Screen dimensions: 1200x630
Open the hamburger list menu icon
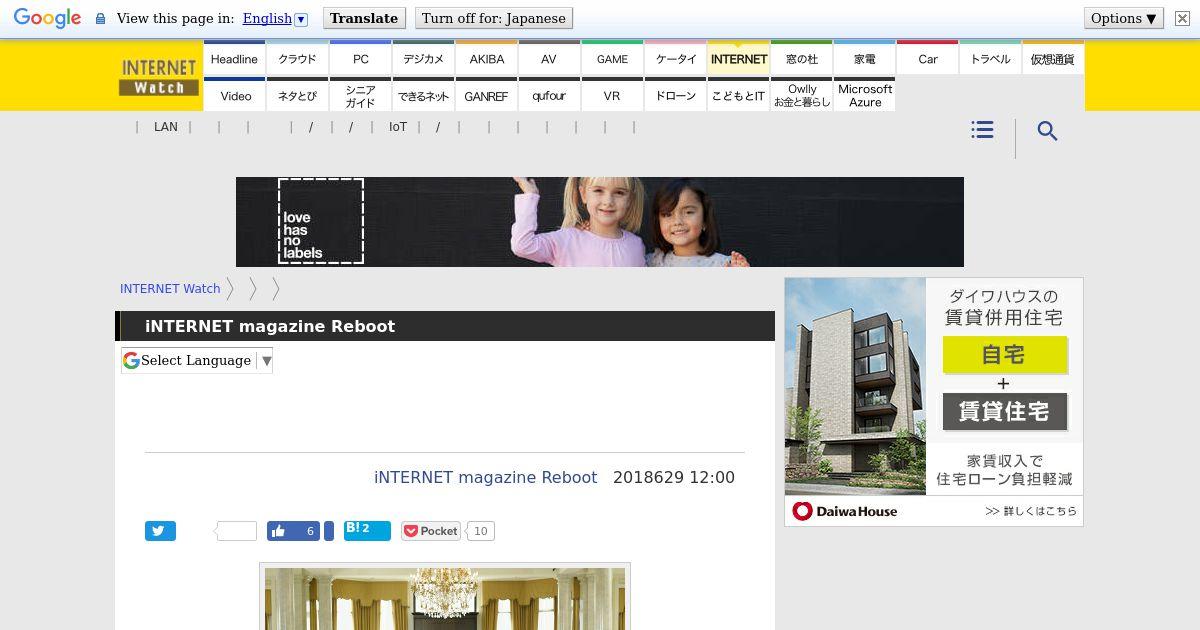coord(982,130)
